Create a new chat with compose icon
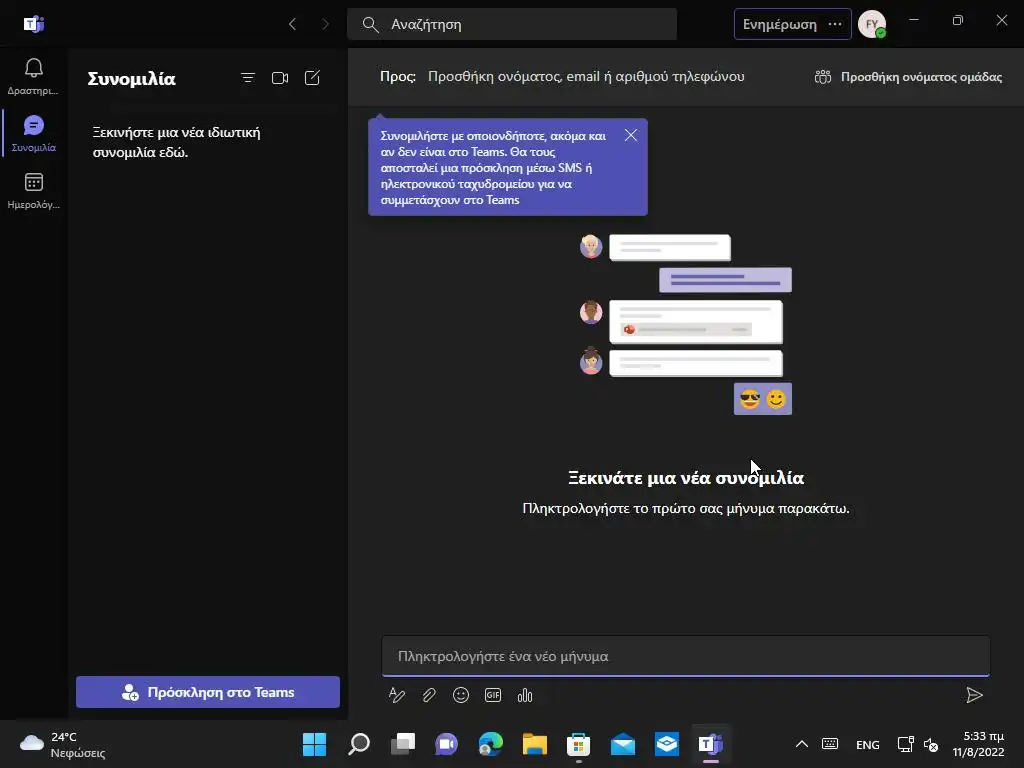The image size is (1024, 768). pyautogui.click(x=312, y=78)
